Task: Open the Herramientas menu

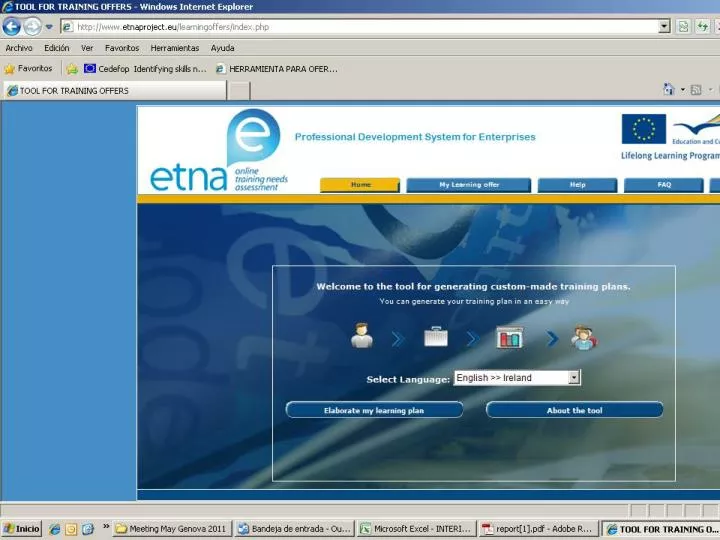Action: tap(174, 48)
